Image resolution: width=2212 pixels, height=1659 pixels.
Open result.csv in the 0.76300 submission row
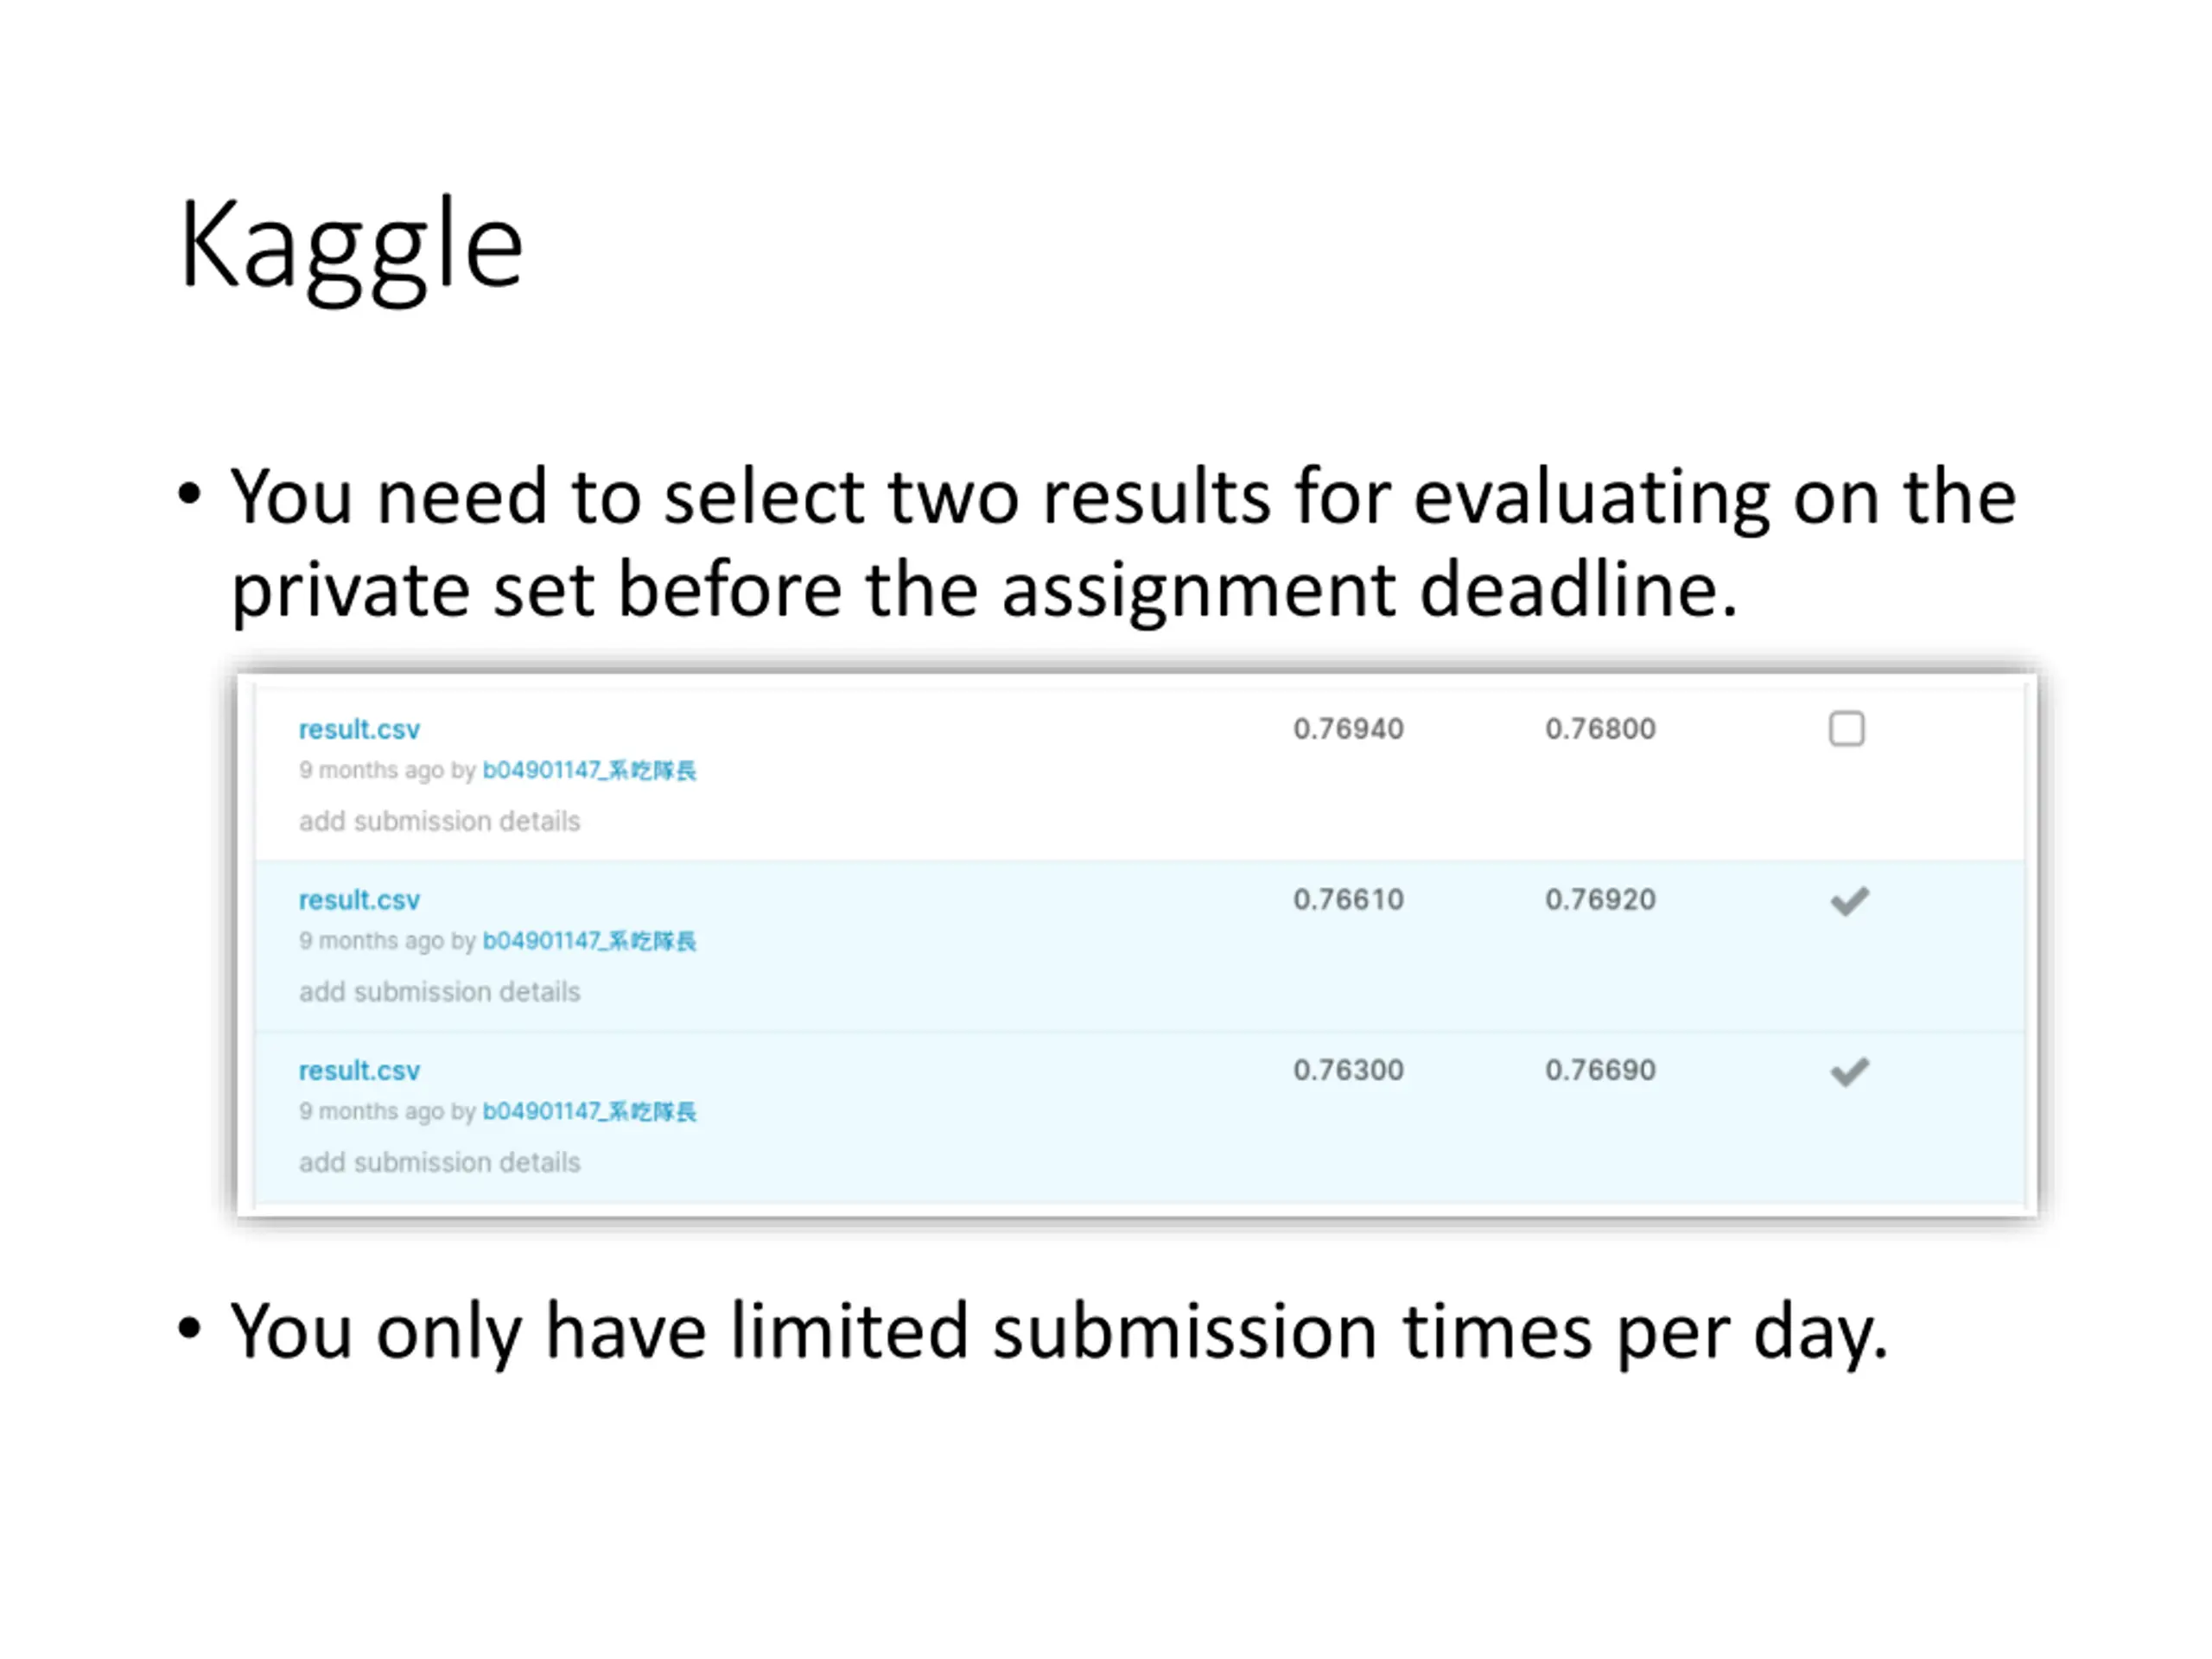[359, 1071]
